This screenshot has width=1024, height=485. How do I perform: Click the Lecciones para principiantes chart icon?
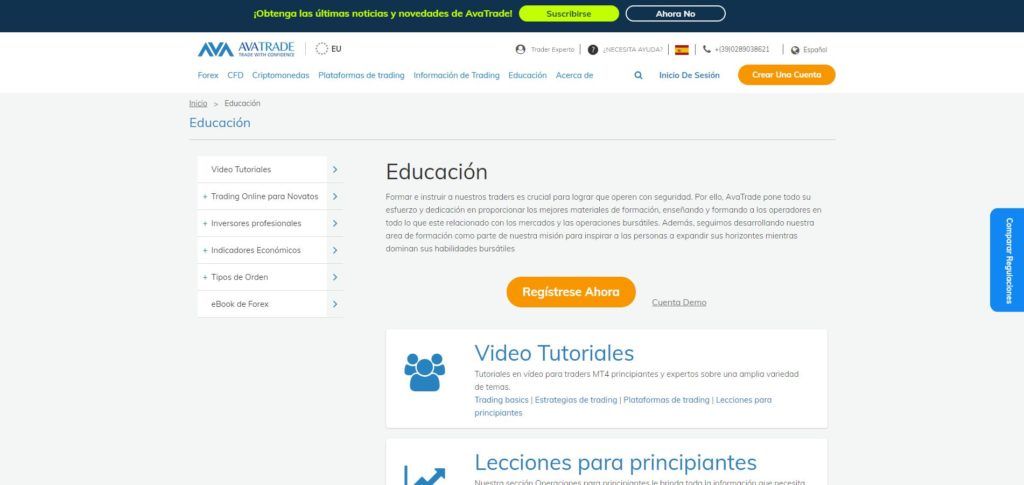point(424,476)
